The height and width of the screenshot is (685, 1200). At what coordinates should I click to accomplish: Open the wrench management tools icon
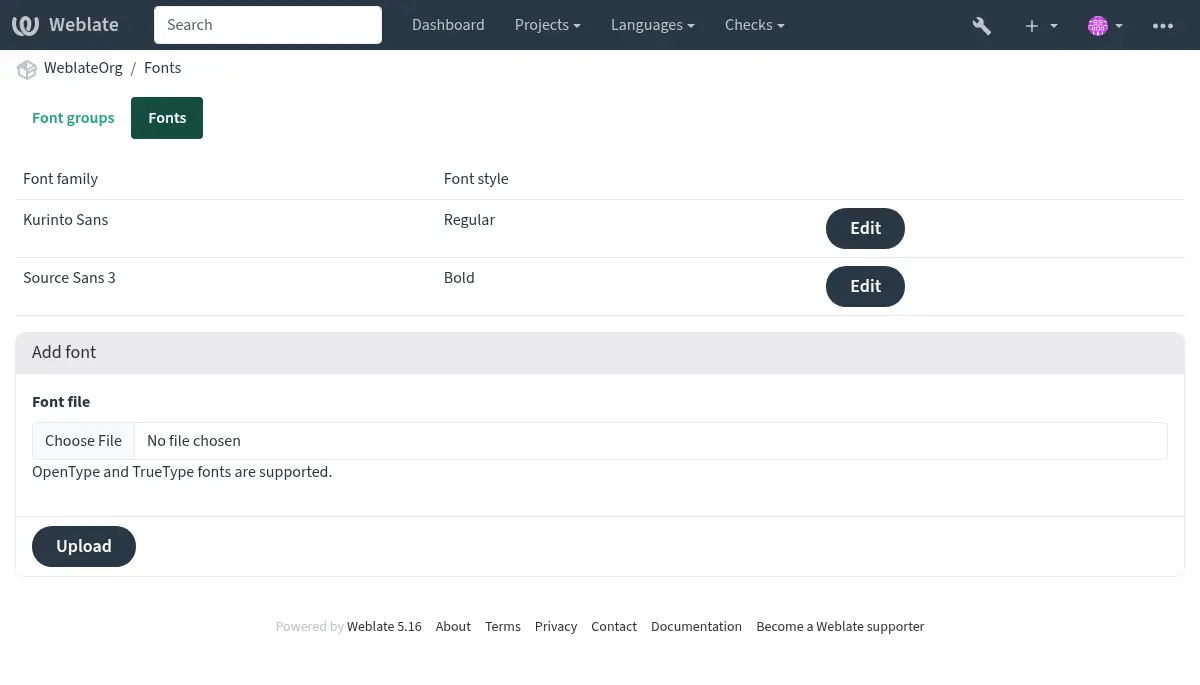981,25
